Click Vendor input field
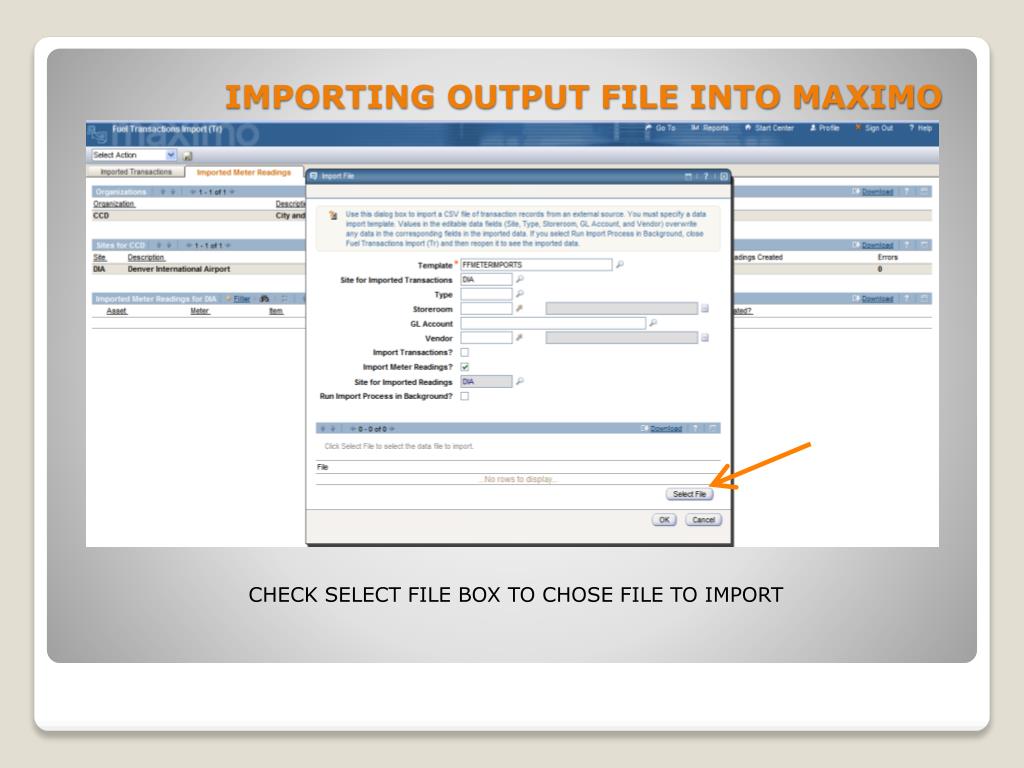 click(x=487, y=338)
